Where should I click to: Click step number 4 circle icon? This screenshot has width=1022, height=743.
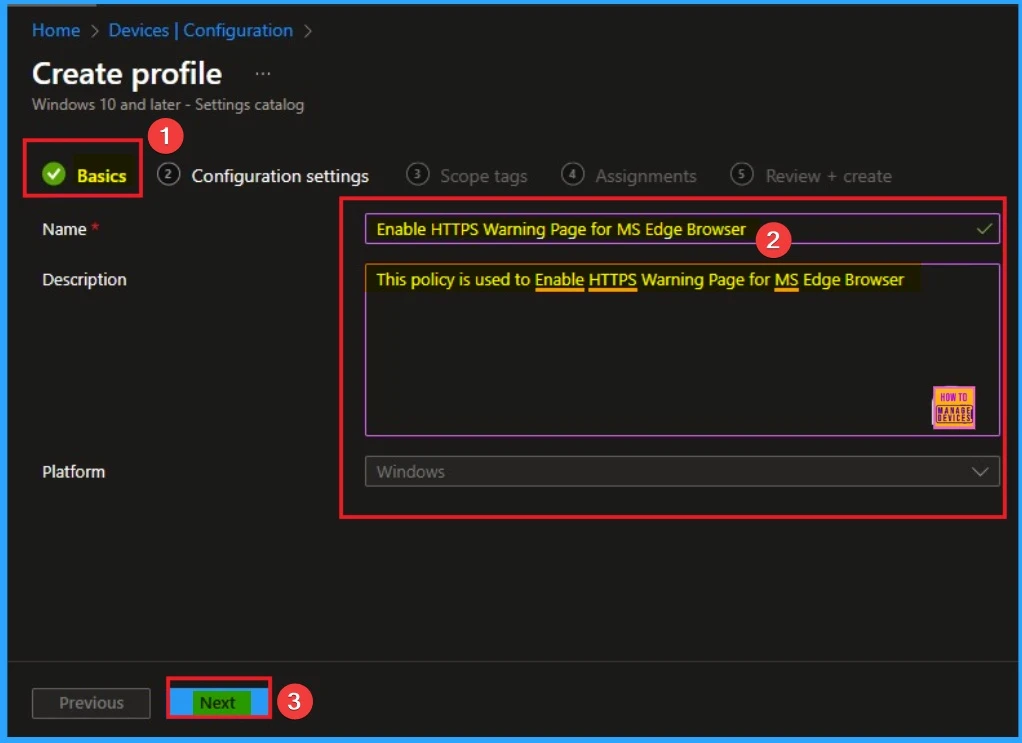(572, 174)
